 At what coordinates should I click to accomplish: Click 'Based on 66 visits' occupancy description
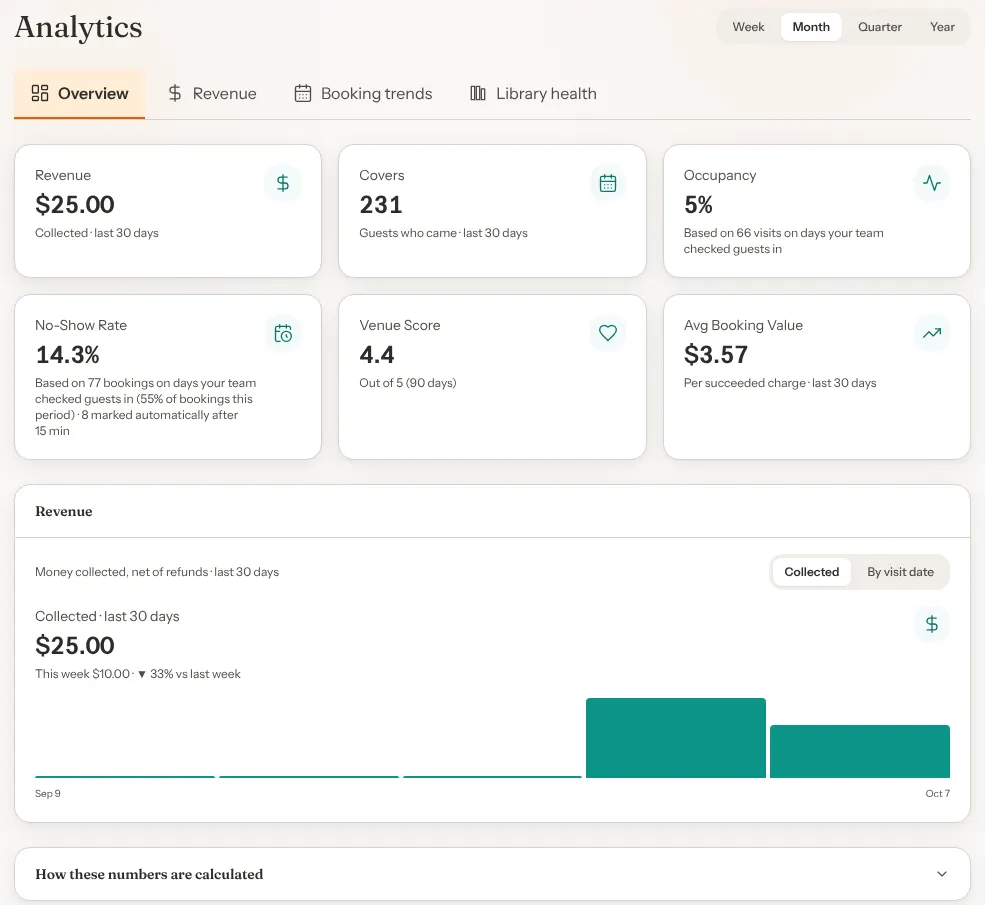pos(783,241)
